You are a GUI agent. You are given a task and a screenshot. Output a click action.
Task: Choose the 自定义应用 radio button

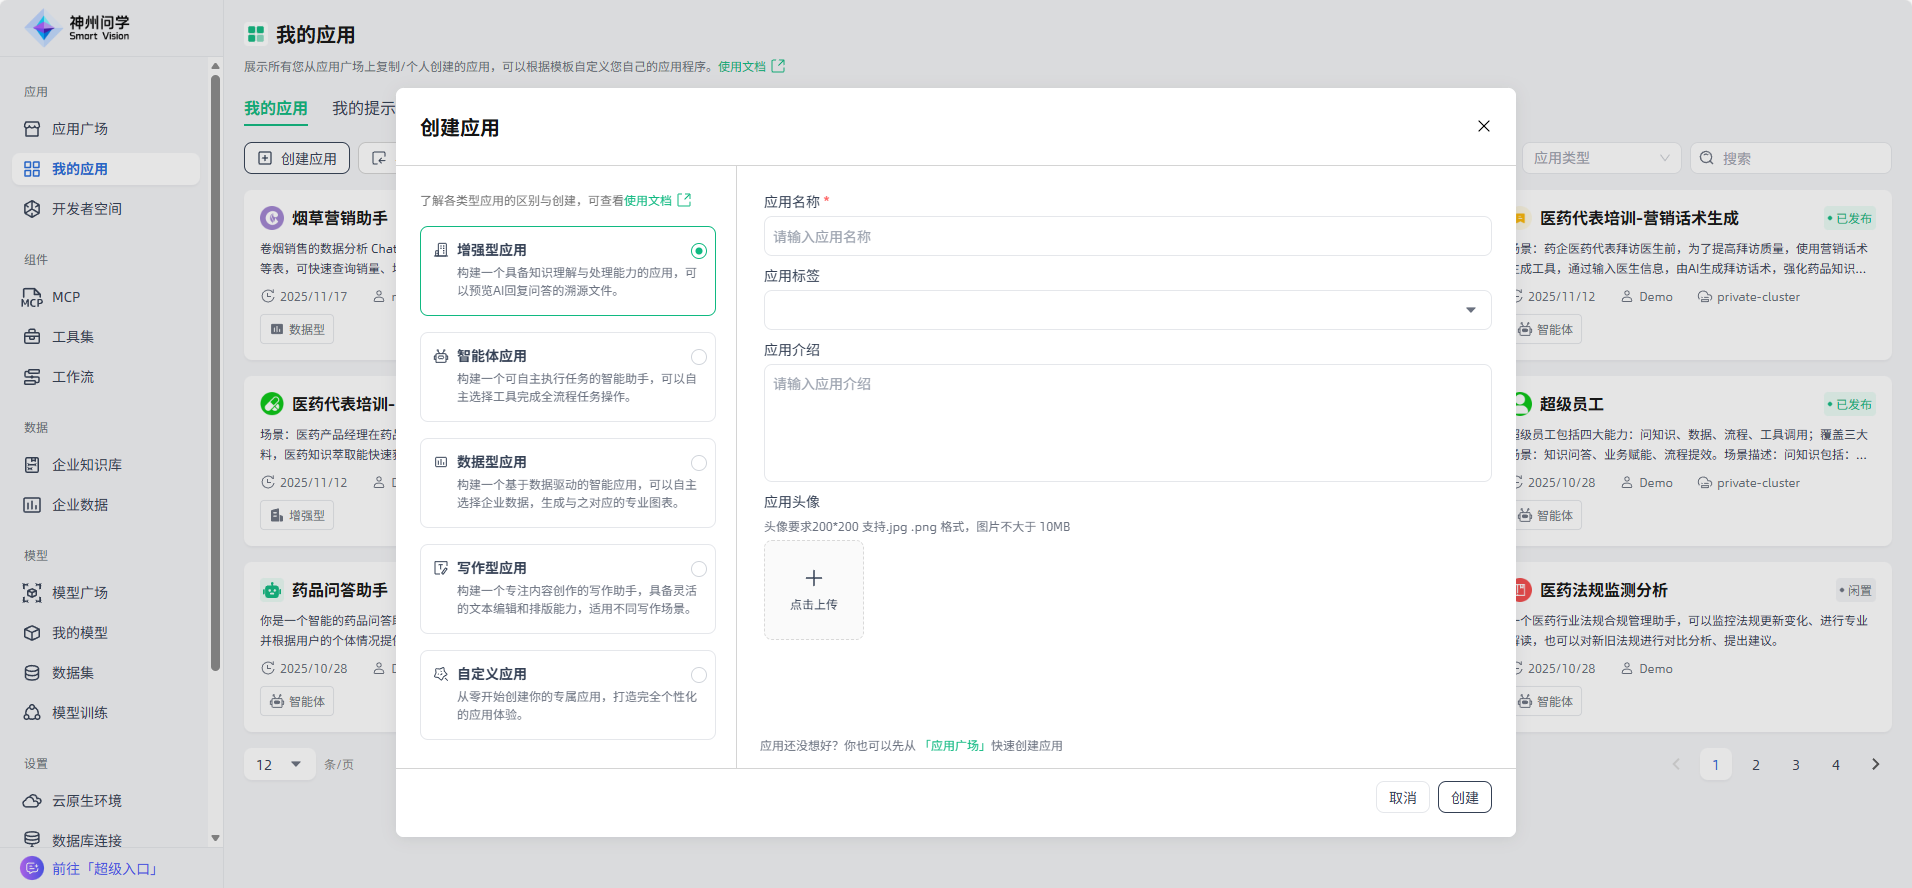[698, 675]
